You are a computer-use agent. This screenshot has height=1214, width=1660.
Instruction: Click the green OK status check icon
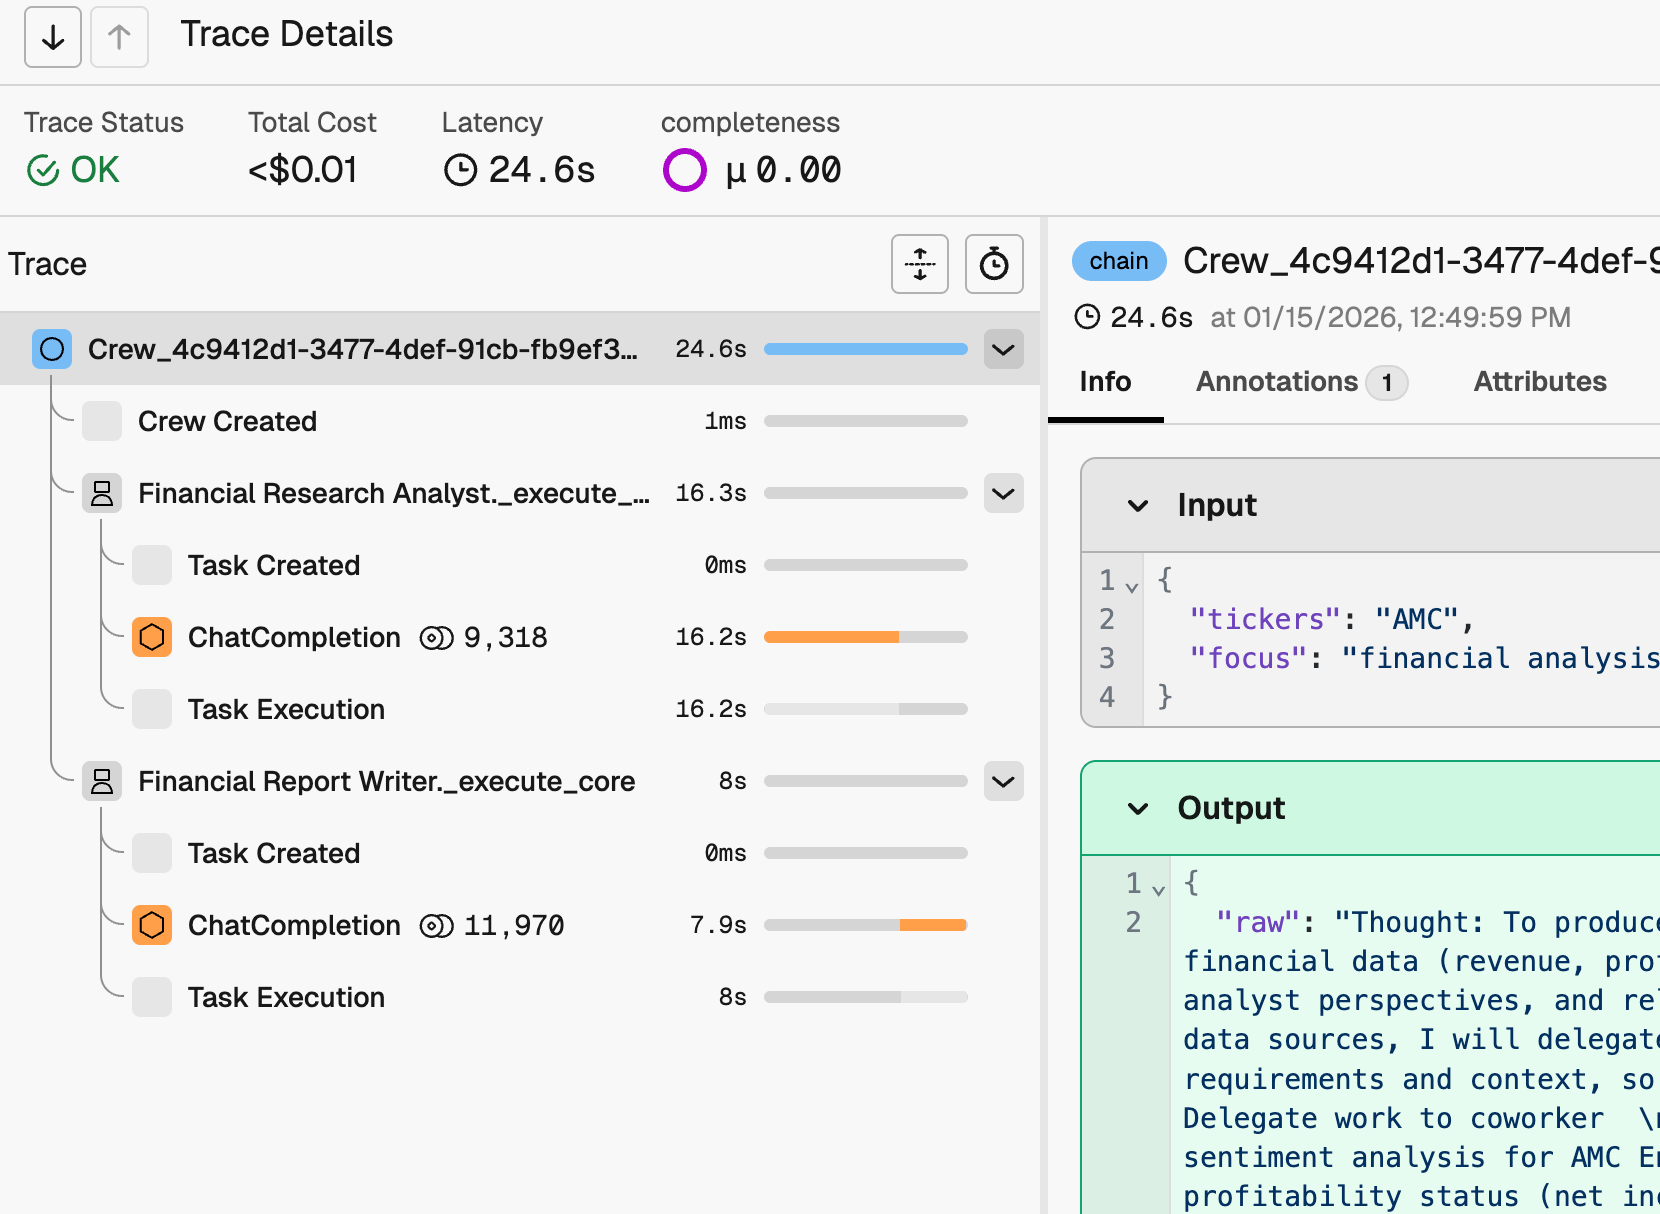pyautogui.click(x=43, y=171)
